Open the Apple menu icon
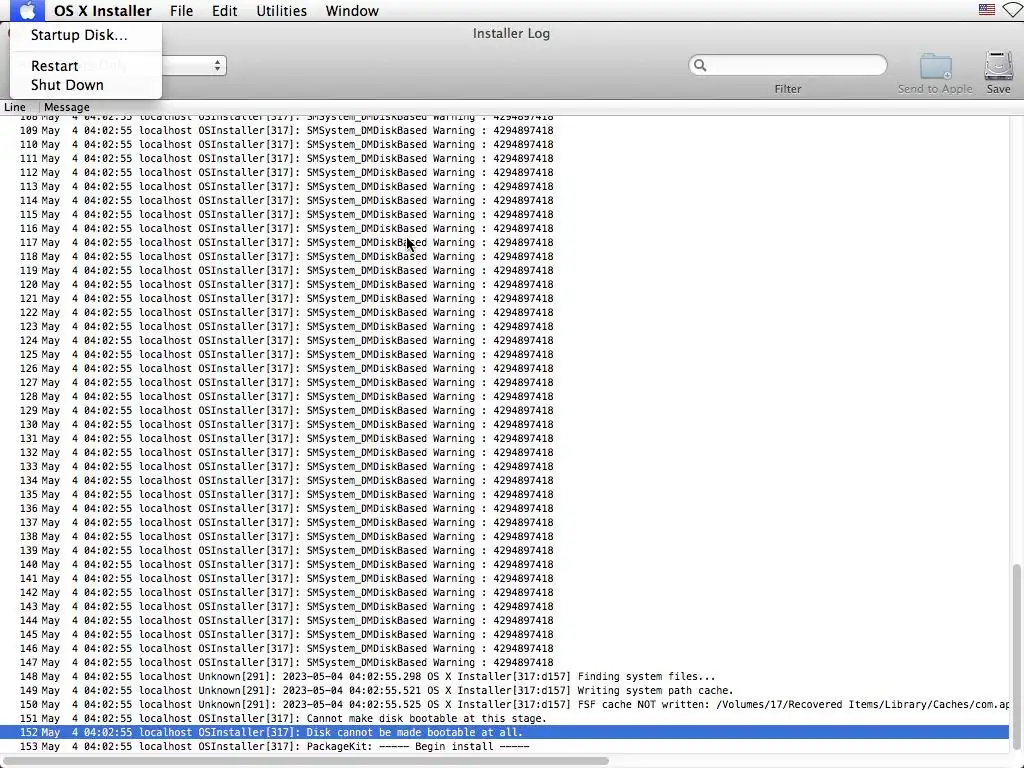The height and width of the screenshot is (768, 1024). pos(27,10)
